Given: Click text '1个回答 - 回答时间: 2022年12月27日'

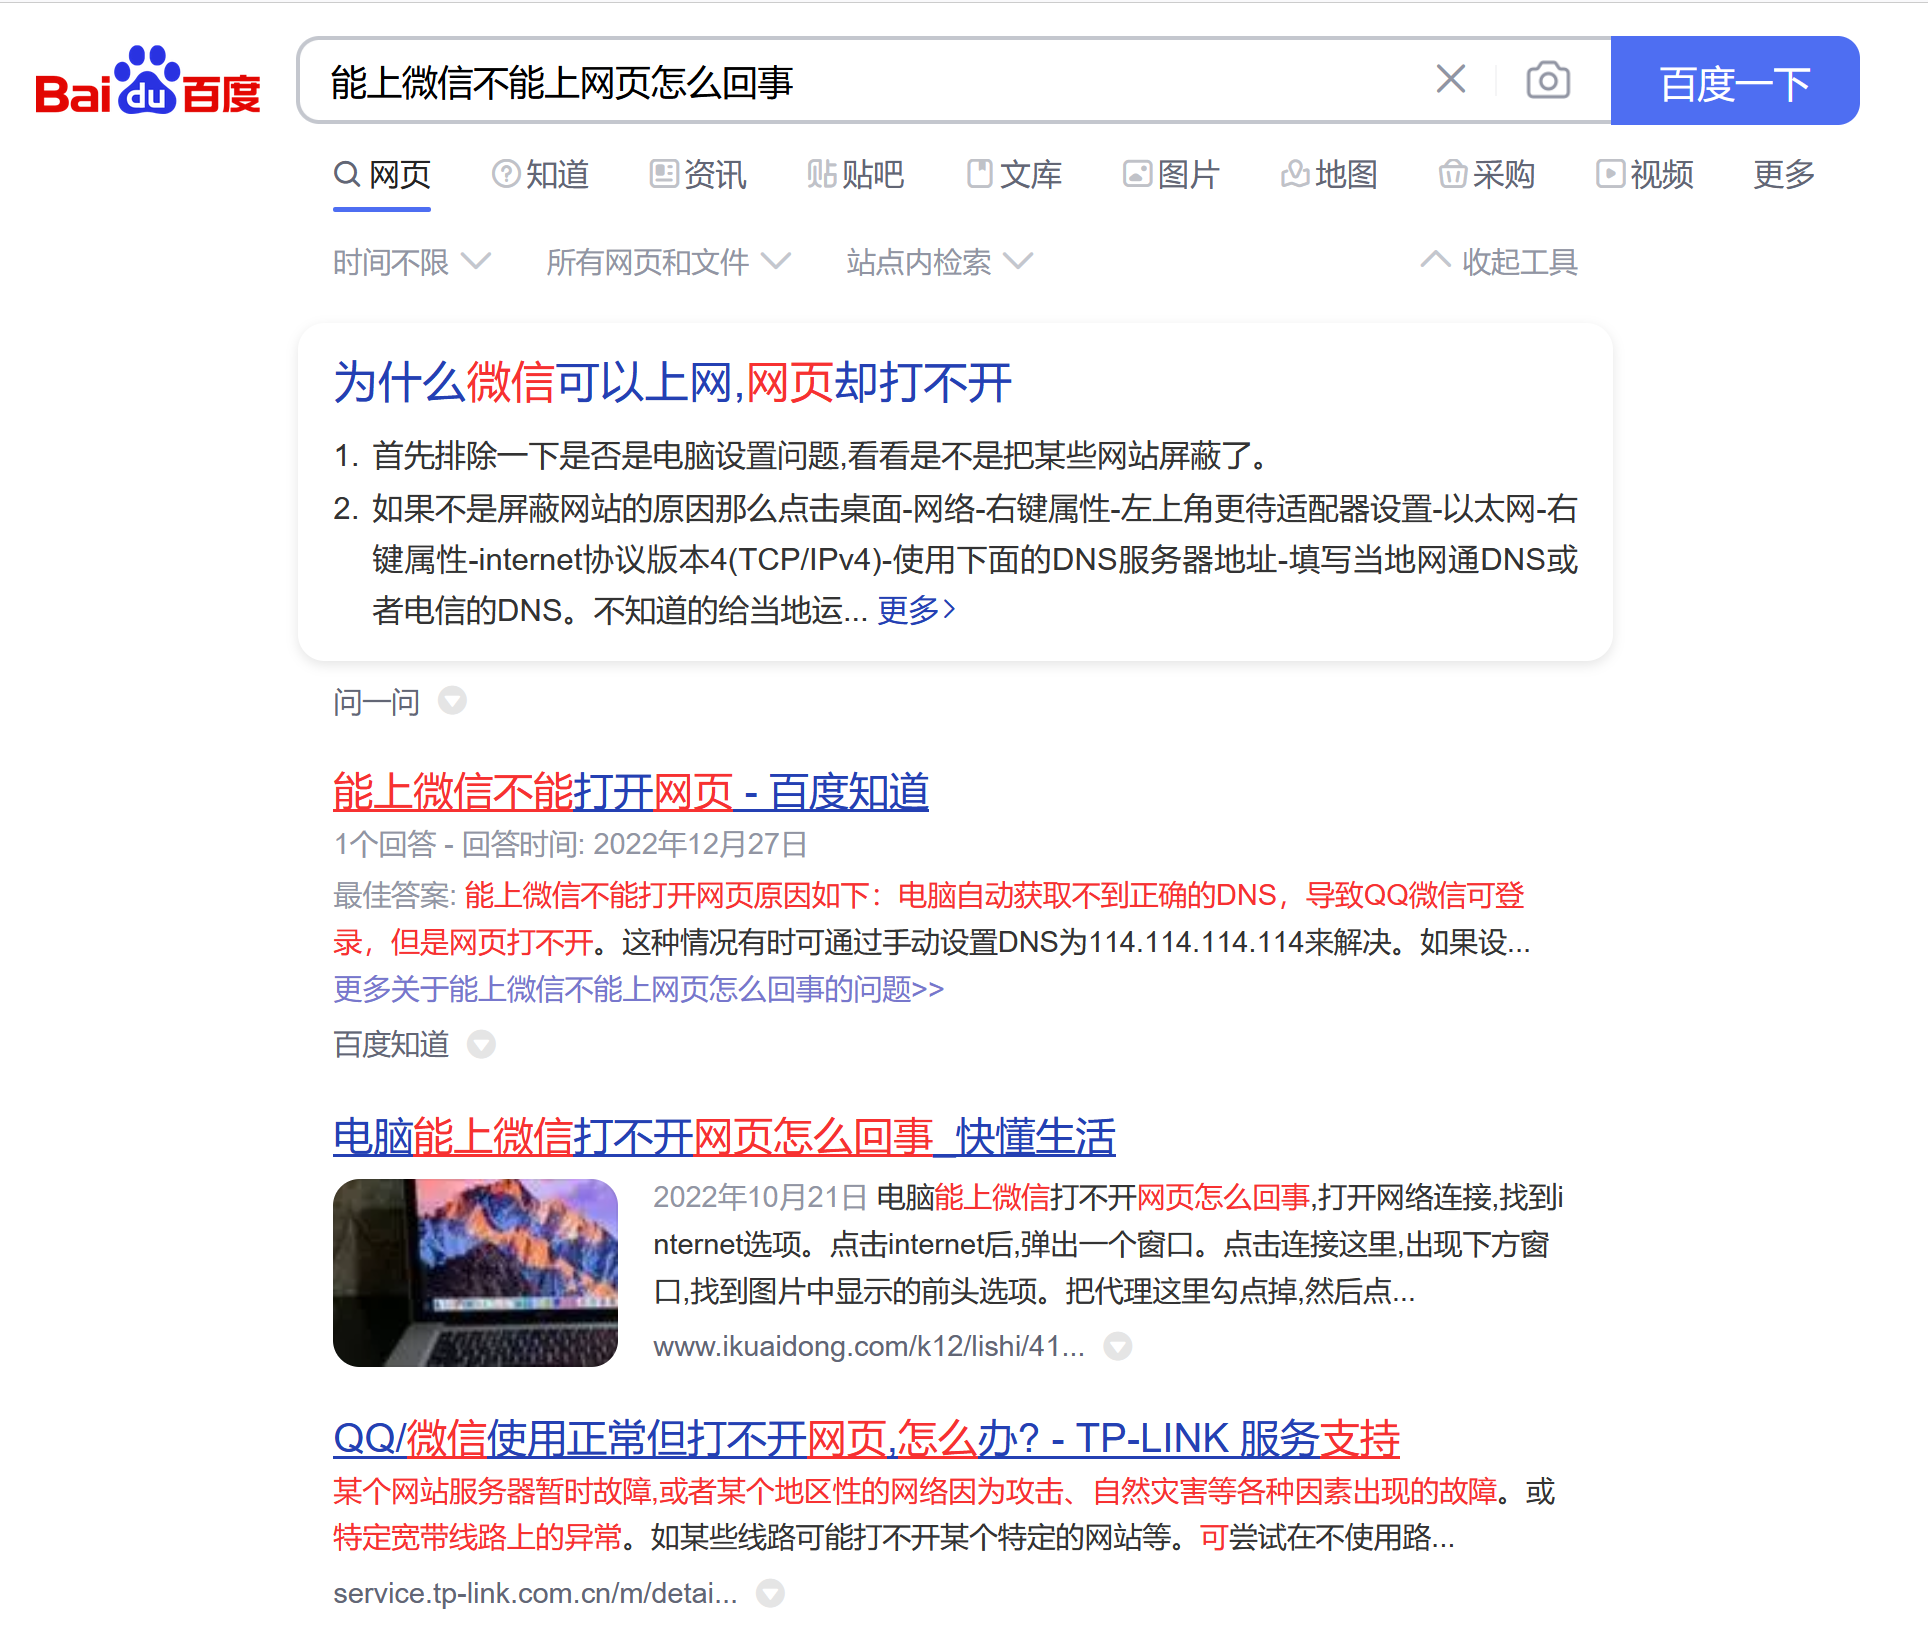Looking at the screenshot, I should 570,844.
